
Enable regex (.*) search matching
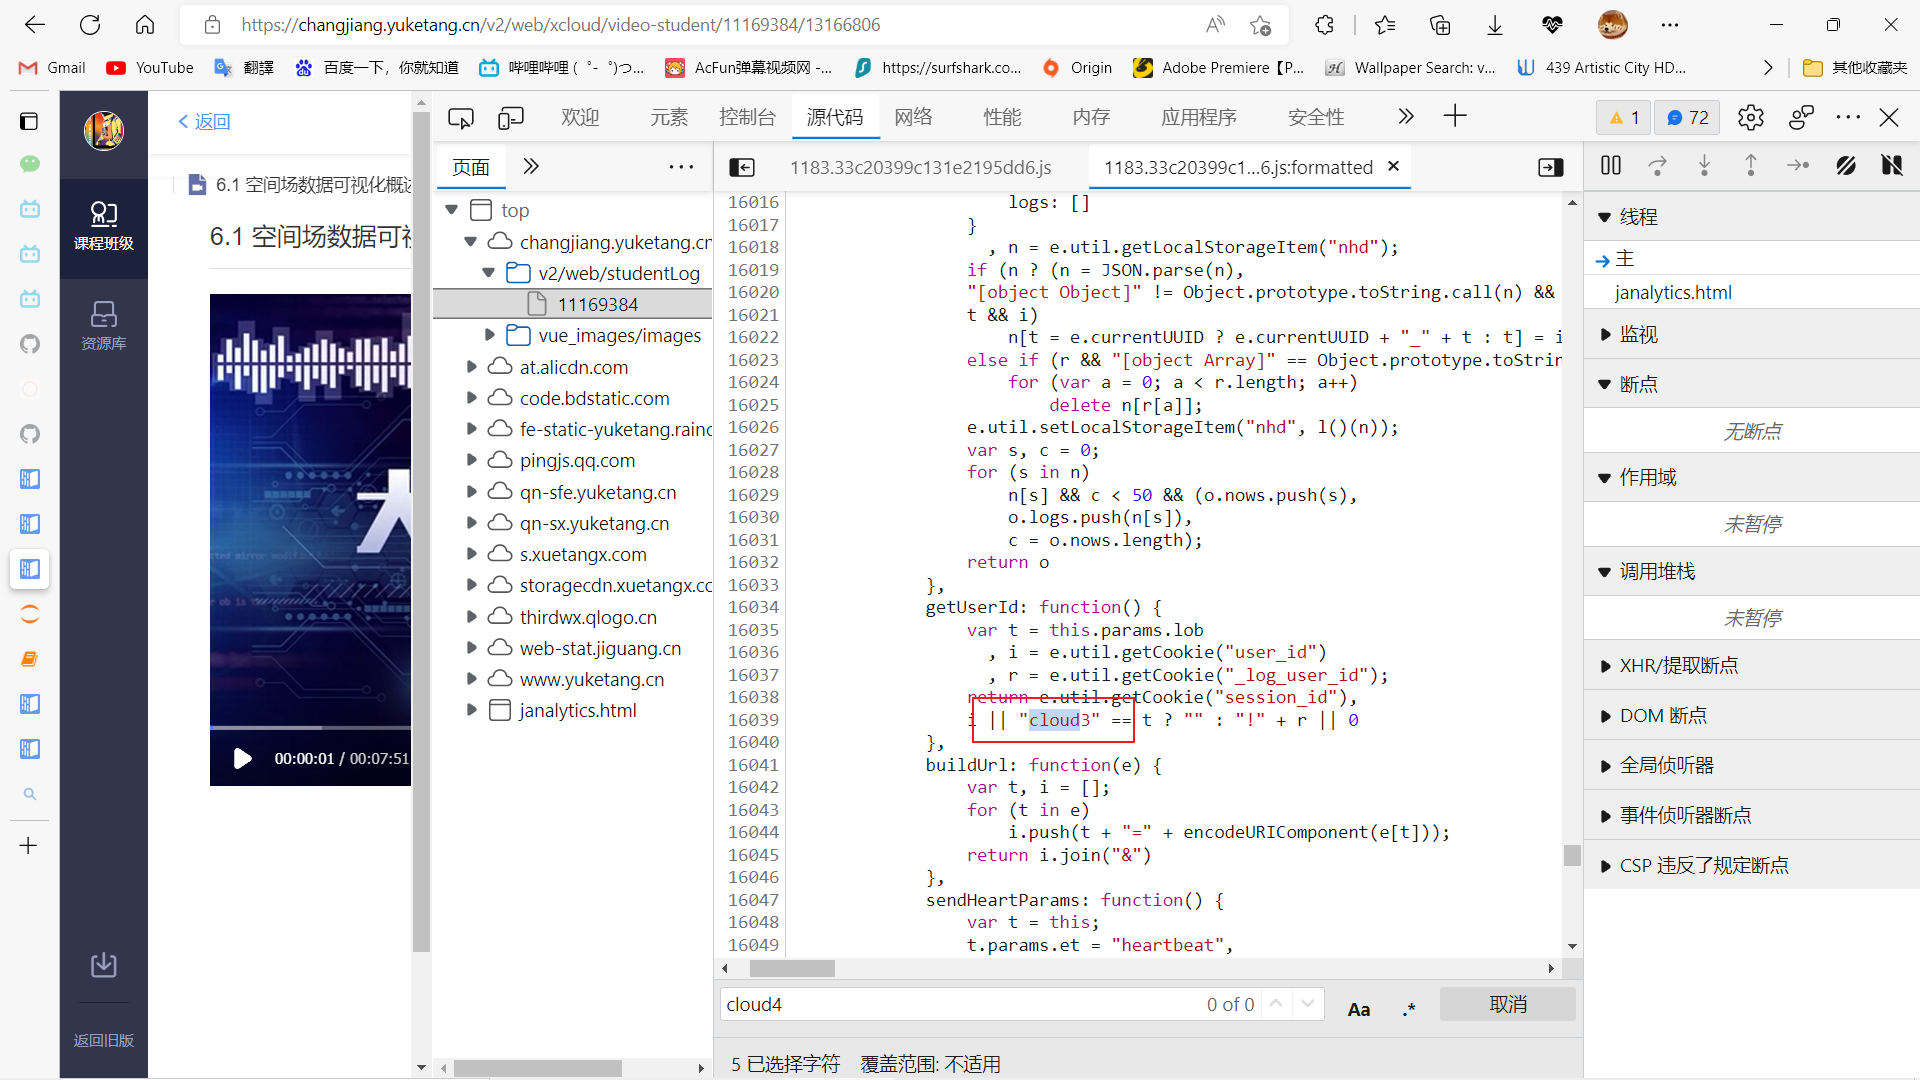[x=1409, y=1008]
